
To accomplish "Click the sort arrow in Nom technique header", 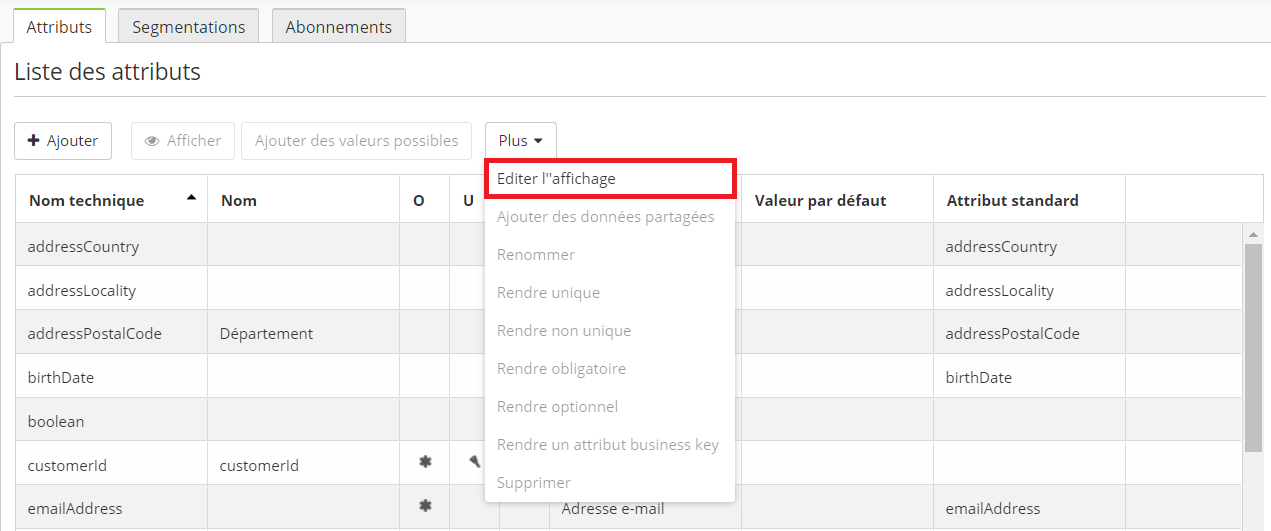I will [x=191, y=198].
